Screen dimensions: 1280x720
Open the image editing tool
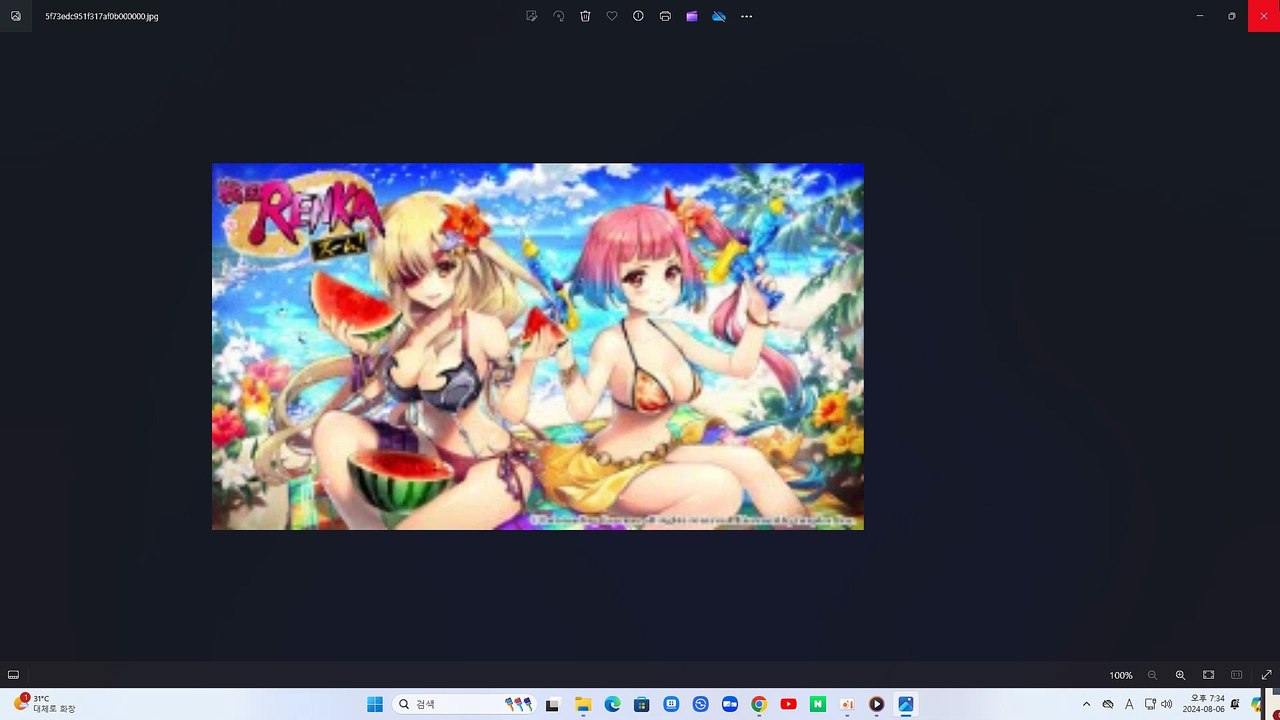pos(532,16)
